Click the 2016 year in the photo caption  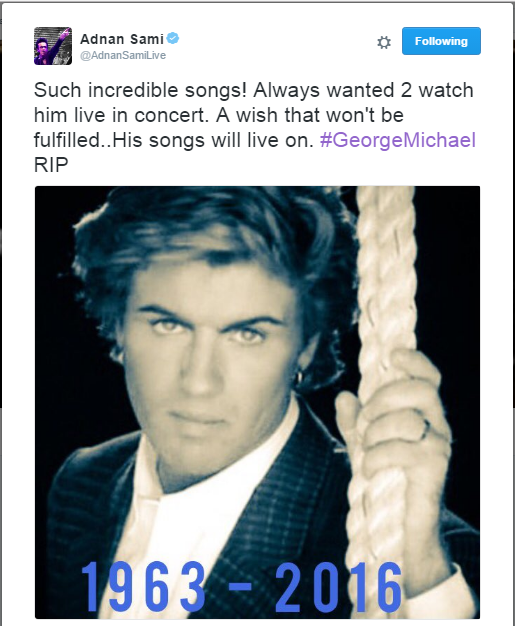point(339,587)
